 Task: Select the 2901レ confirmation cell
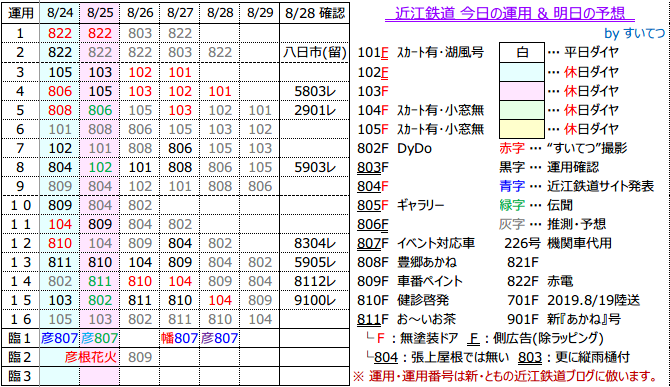click(x=314, y=110)
